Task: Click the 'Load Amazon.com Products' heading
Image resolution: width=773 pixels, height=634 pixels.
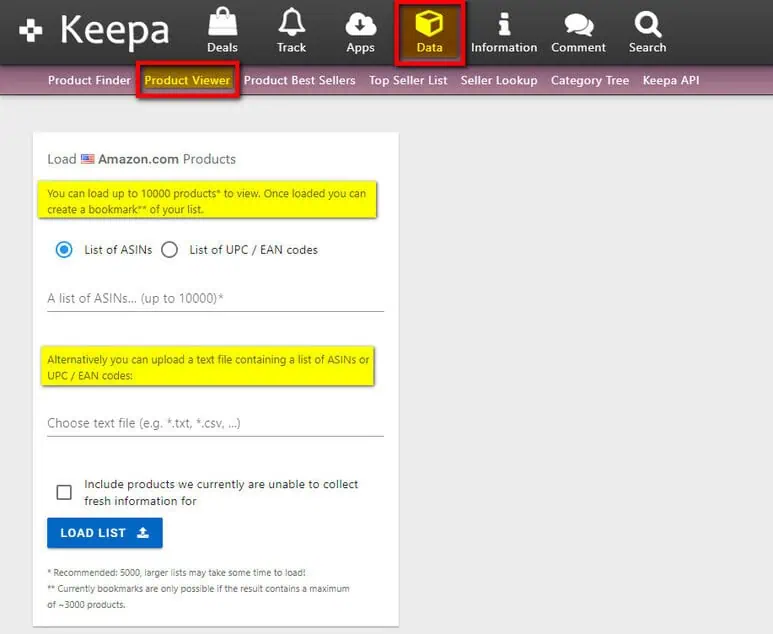Action: pos(141,159)
